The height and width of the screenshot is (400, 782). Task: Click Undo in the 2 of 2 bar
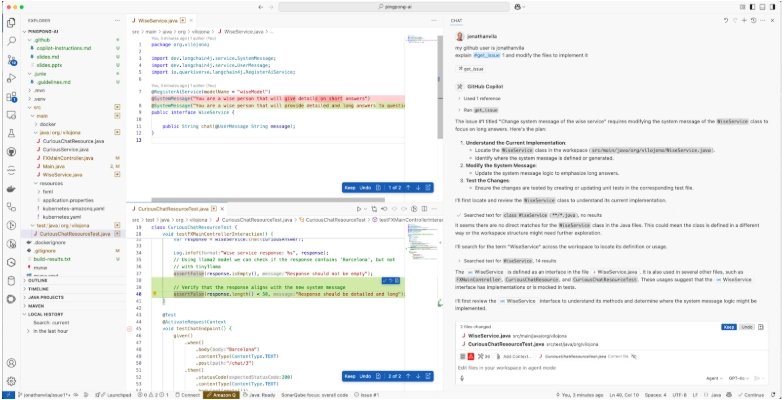point(366,376)
